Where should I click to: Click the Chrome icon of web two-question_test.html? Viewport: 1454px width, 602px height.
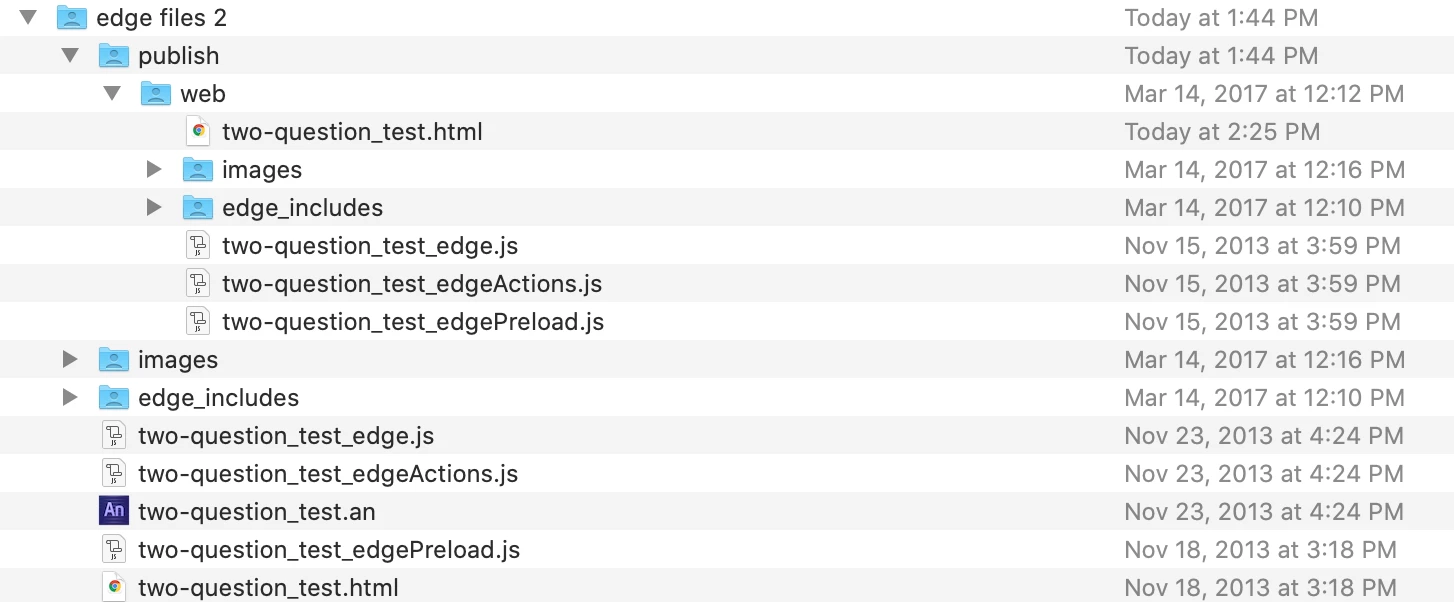[199, 131]
